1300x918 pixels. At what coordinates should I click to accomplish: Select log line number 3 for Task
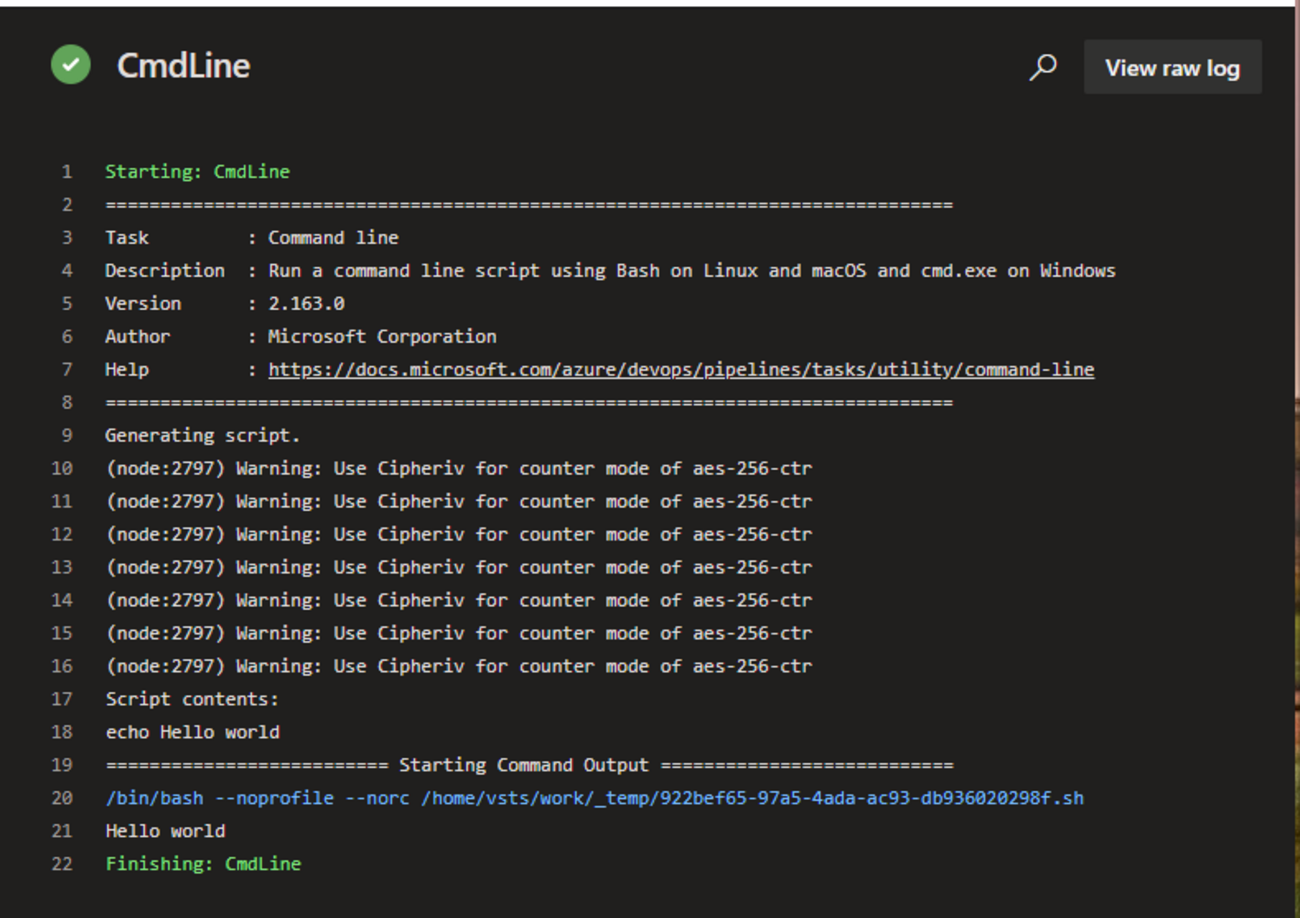66,238
